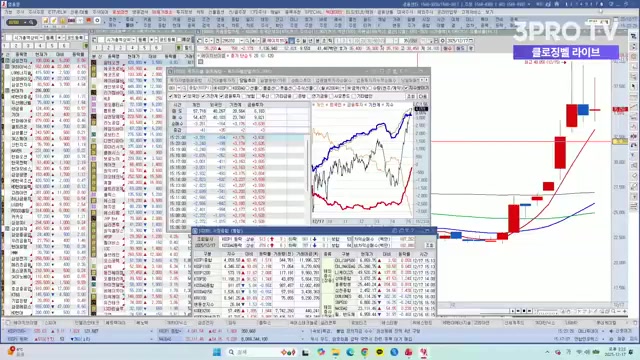Open the SPECIAL menu in the menu bar
640x360 pixels.
[x=313, y=12]
